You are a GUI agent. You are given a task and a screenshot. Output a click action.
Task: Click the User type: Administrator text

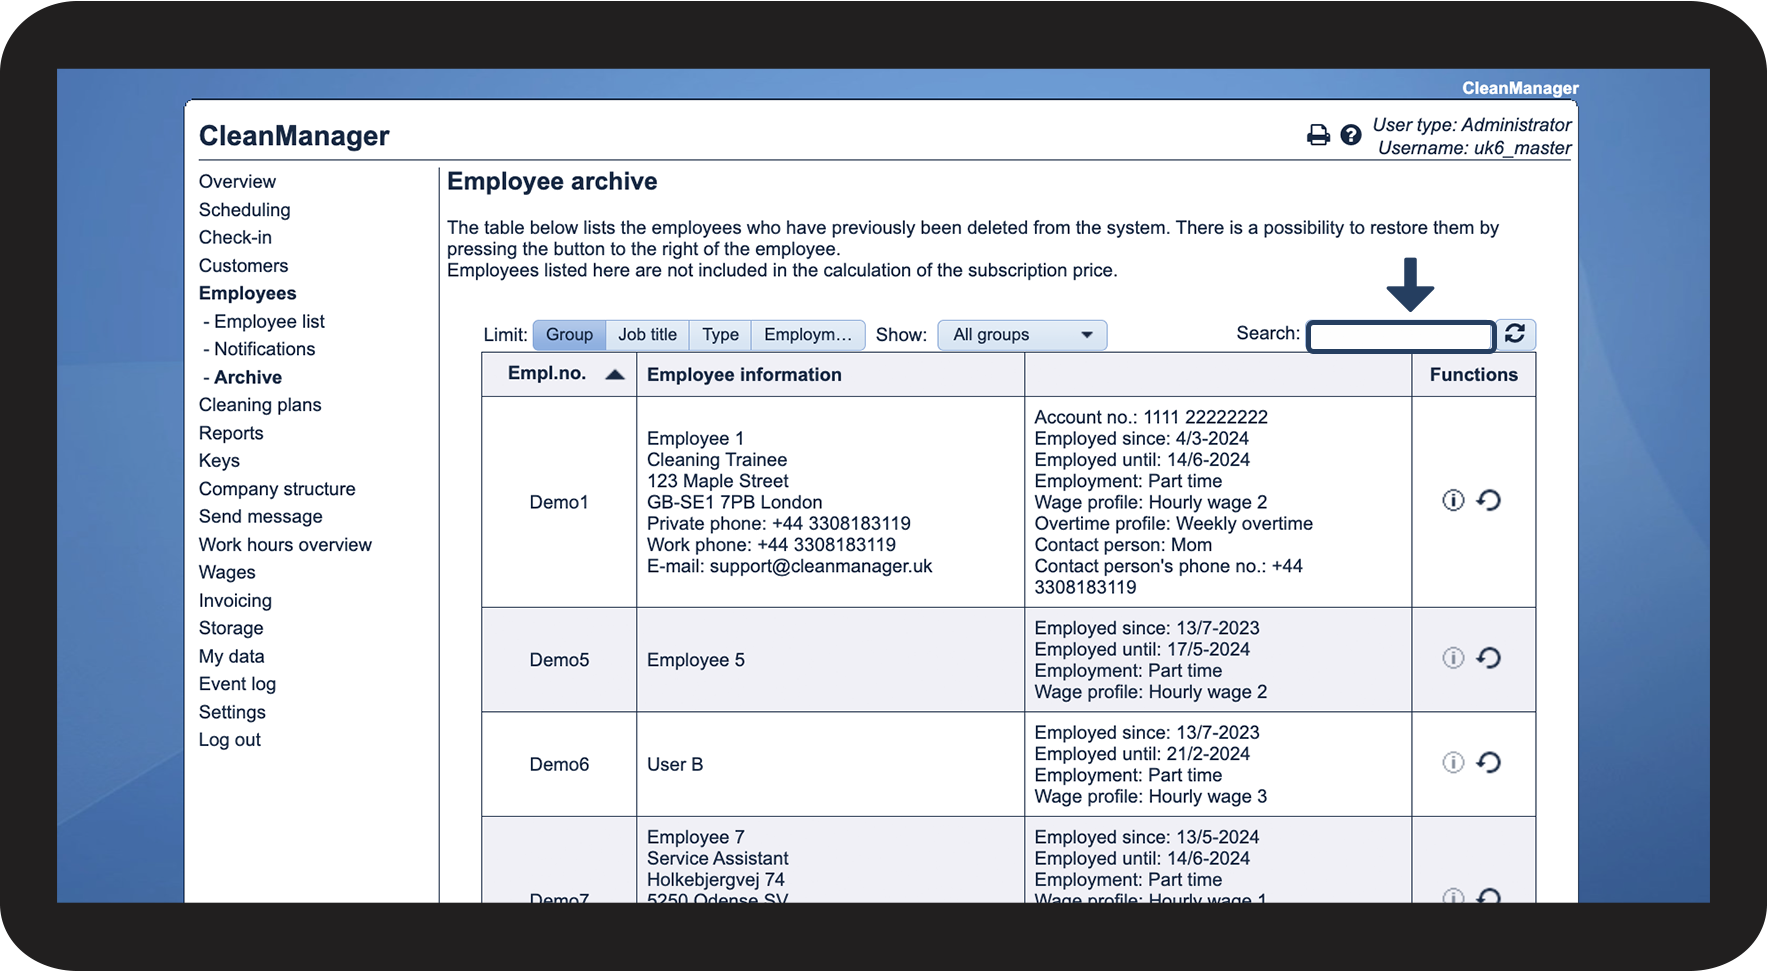[x=1472, y=125]
